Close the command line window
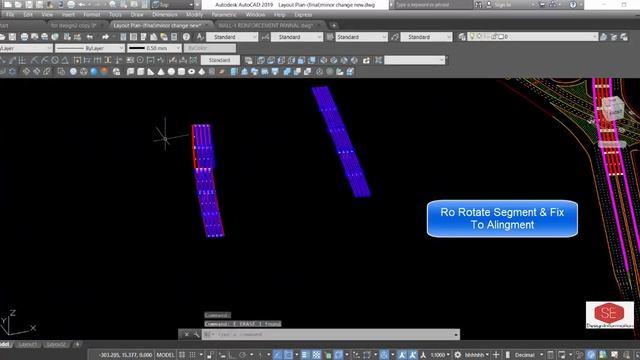640x360 pixels. coord(187,335)
